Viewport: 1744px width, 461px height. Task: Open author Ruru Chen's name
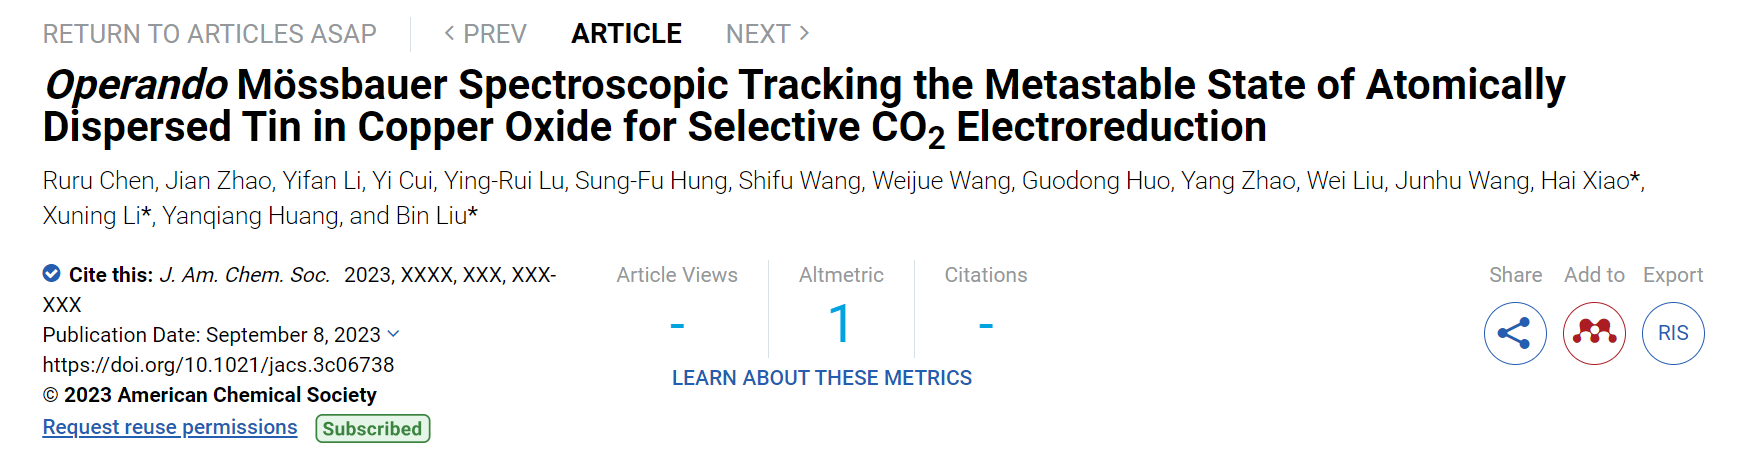(x=98, y=181)
